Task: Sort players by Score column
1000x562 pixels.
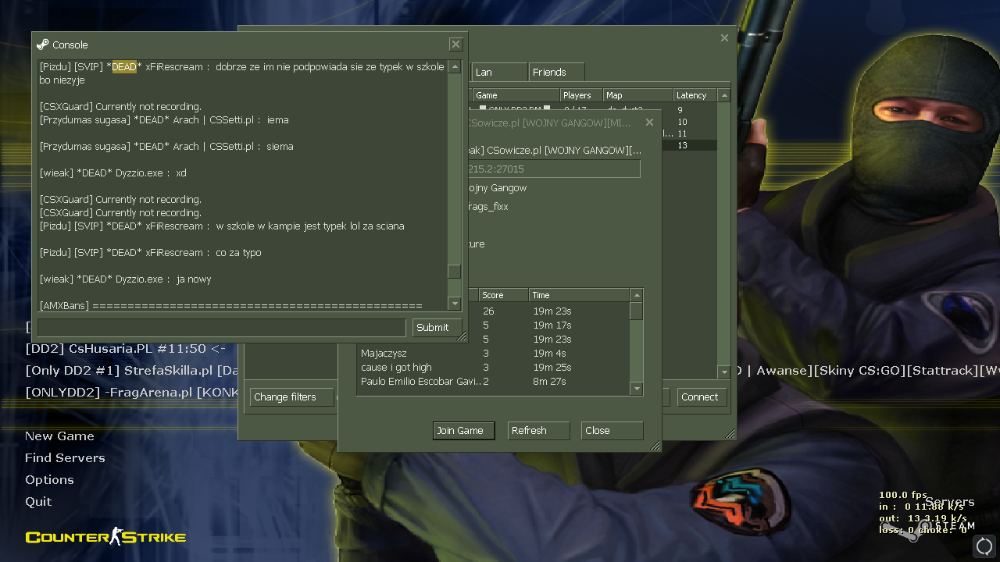Action: 503,295
